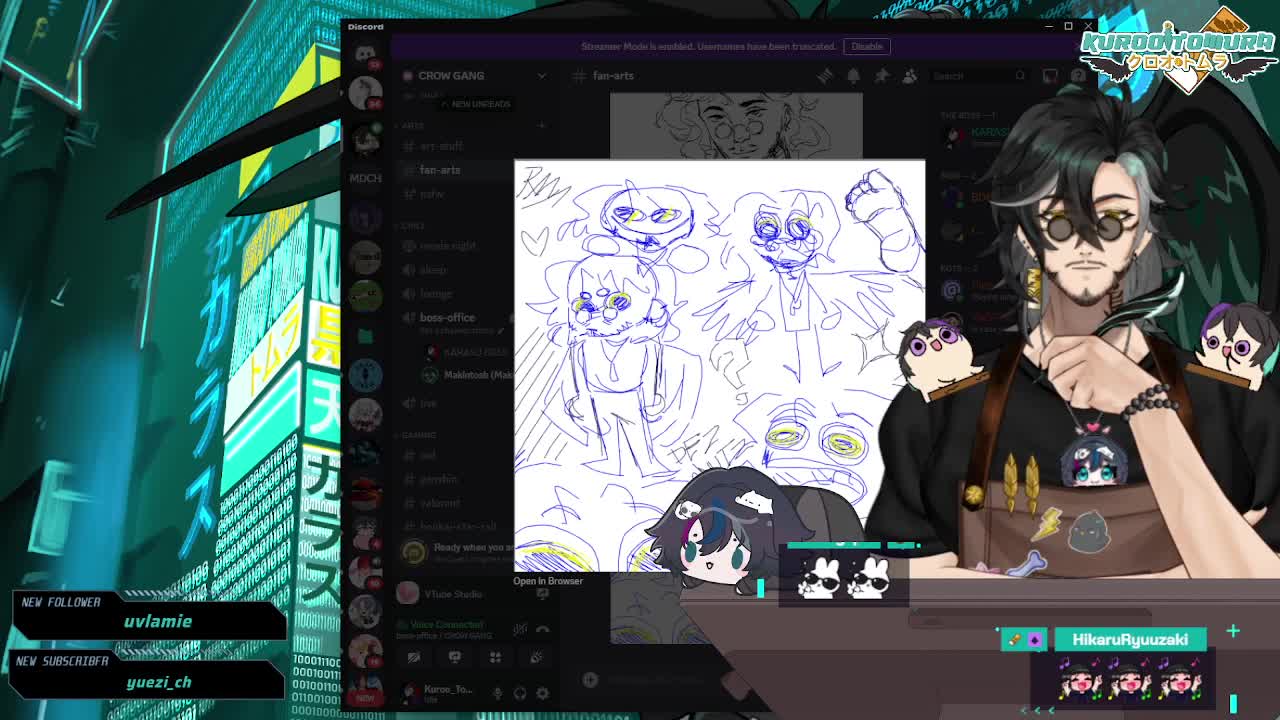
Task: Toggle member list icon
Action: pos(909,76)
